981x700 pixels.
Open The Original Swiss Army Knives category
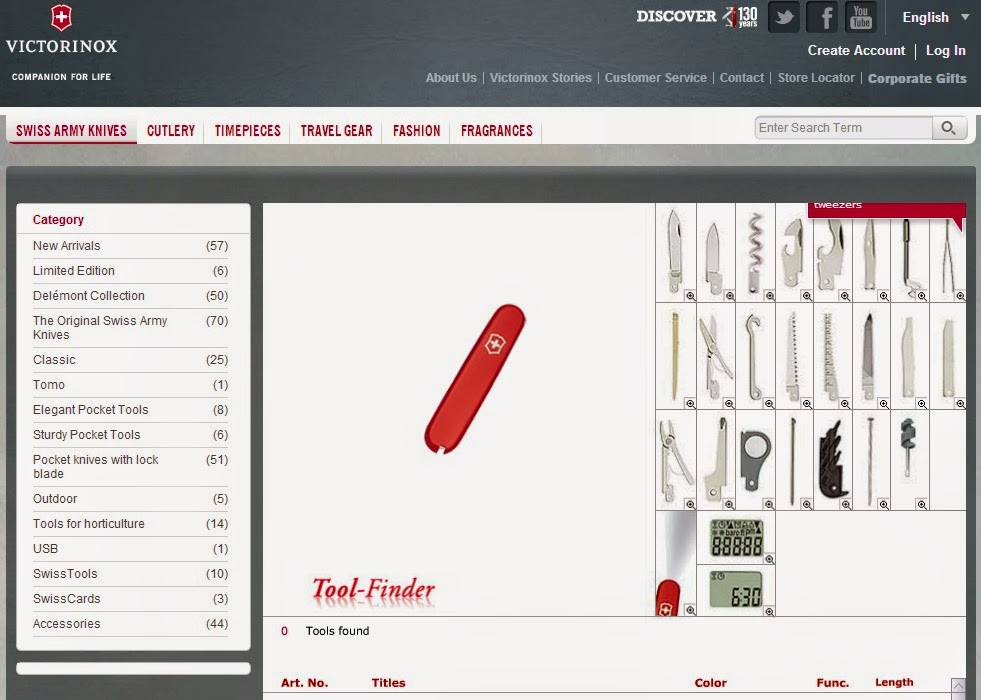point(130,328)
